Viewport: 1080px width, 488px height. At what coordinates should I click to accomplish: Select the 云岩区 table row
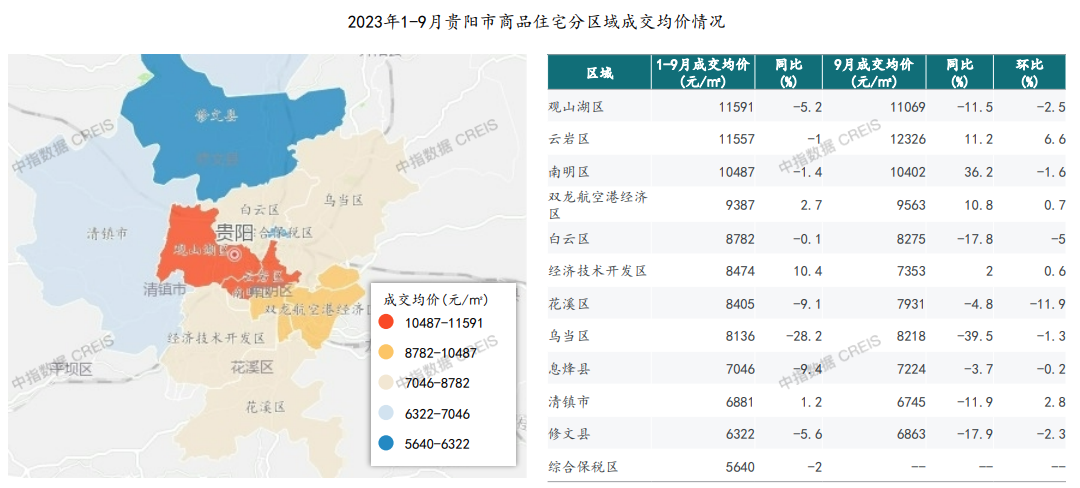[x=807, y=139]
